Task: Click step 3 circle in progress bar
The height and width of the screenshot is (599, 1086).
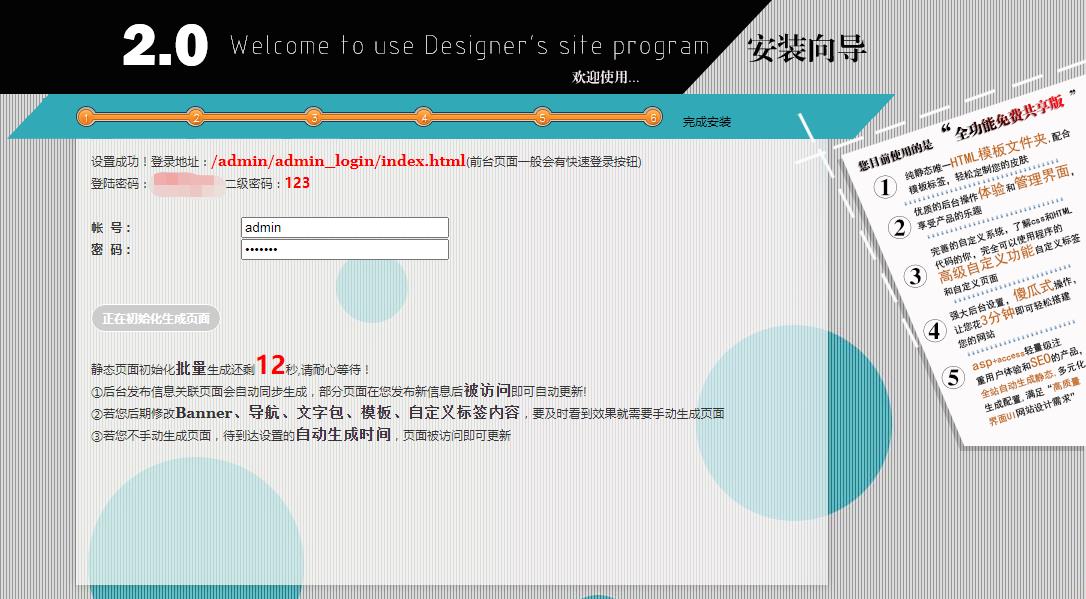Action: click(x=314, y=118)
